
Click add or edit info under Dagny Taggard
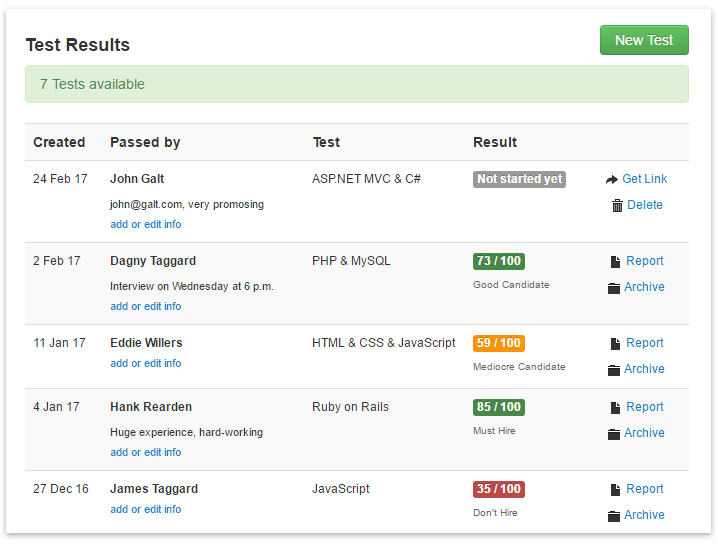[x=146, y=307]
